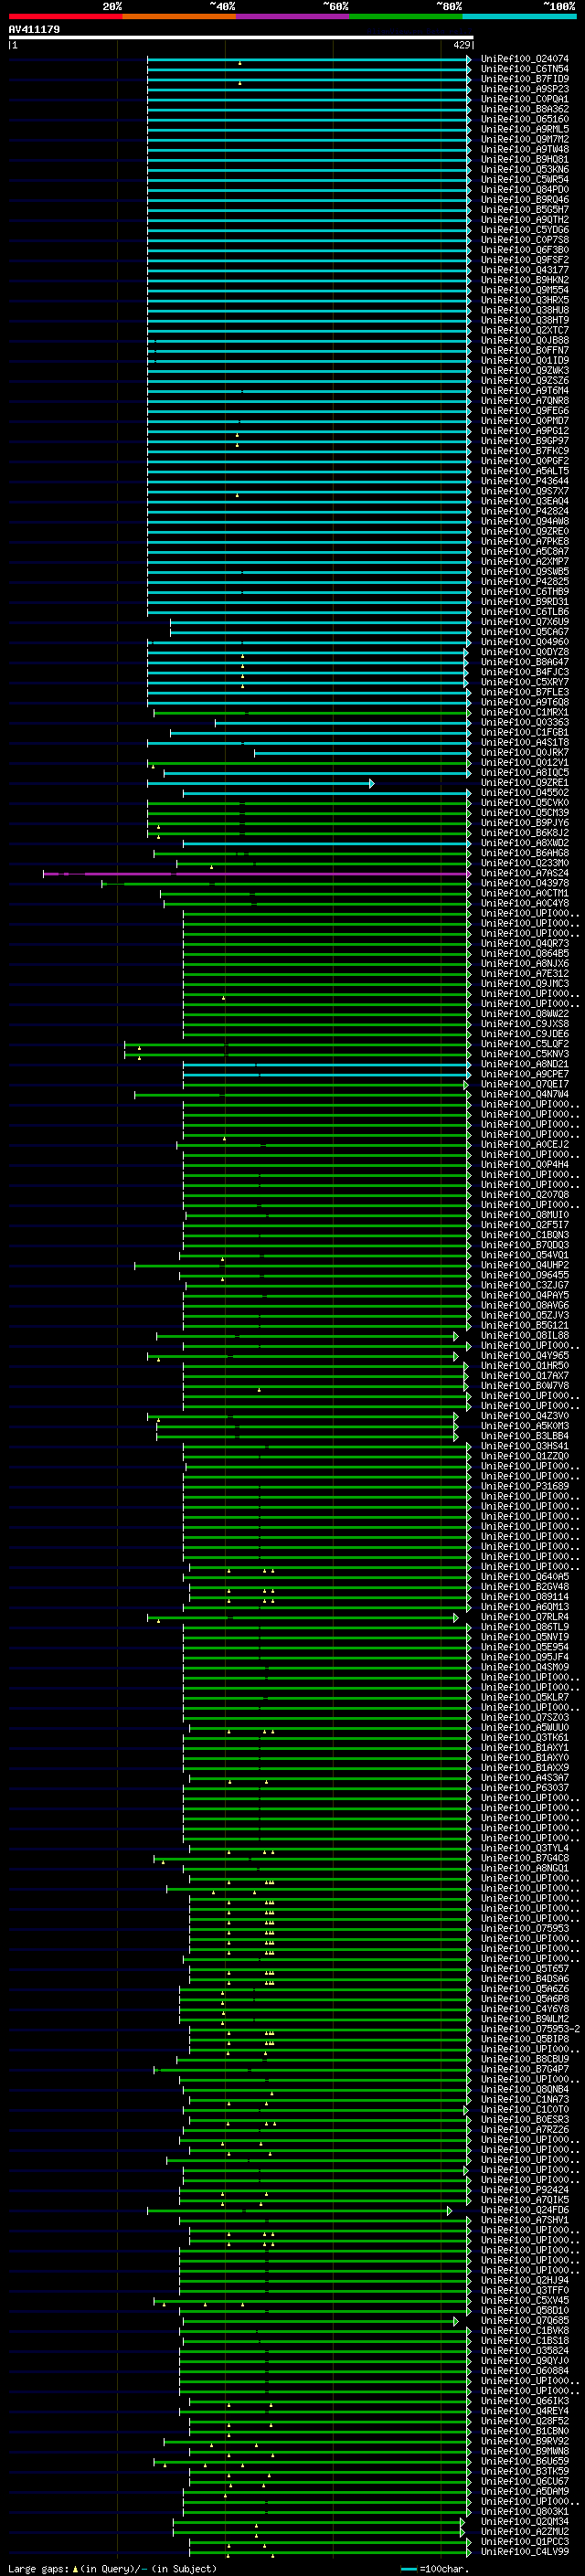Click the UniRef100_A9RML5 entry
The height and width of the screenshot is (2576, 585).
pos(524,130)
